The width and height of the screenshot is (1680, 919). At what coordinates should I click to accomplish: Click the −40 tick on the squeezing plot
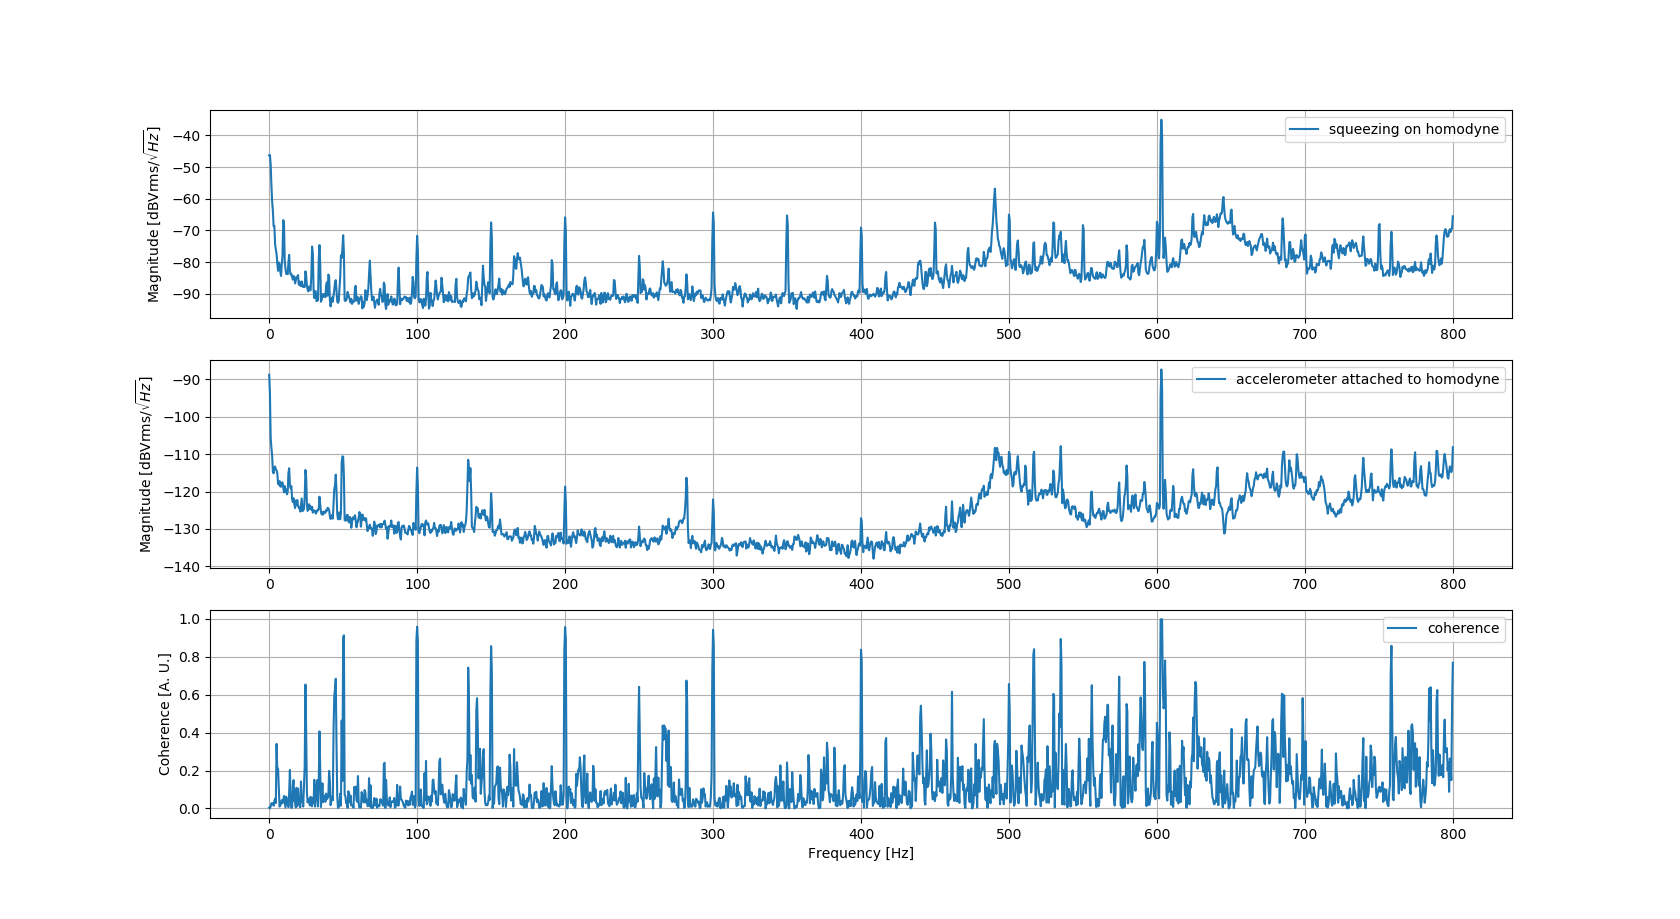tap(186, 136)
